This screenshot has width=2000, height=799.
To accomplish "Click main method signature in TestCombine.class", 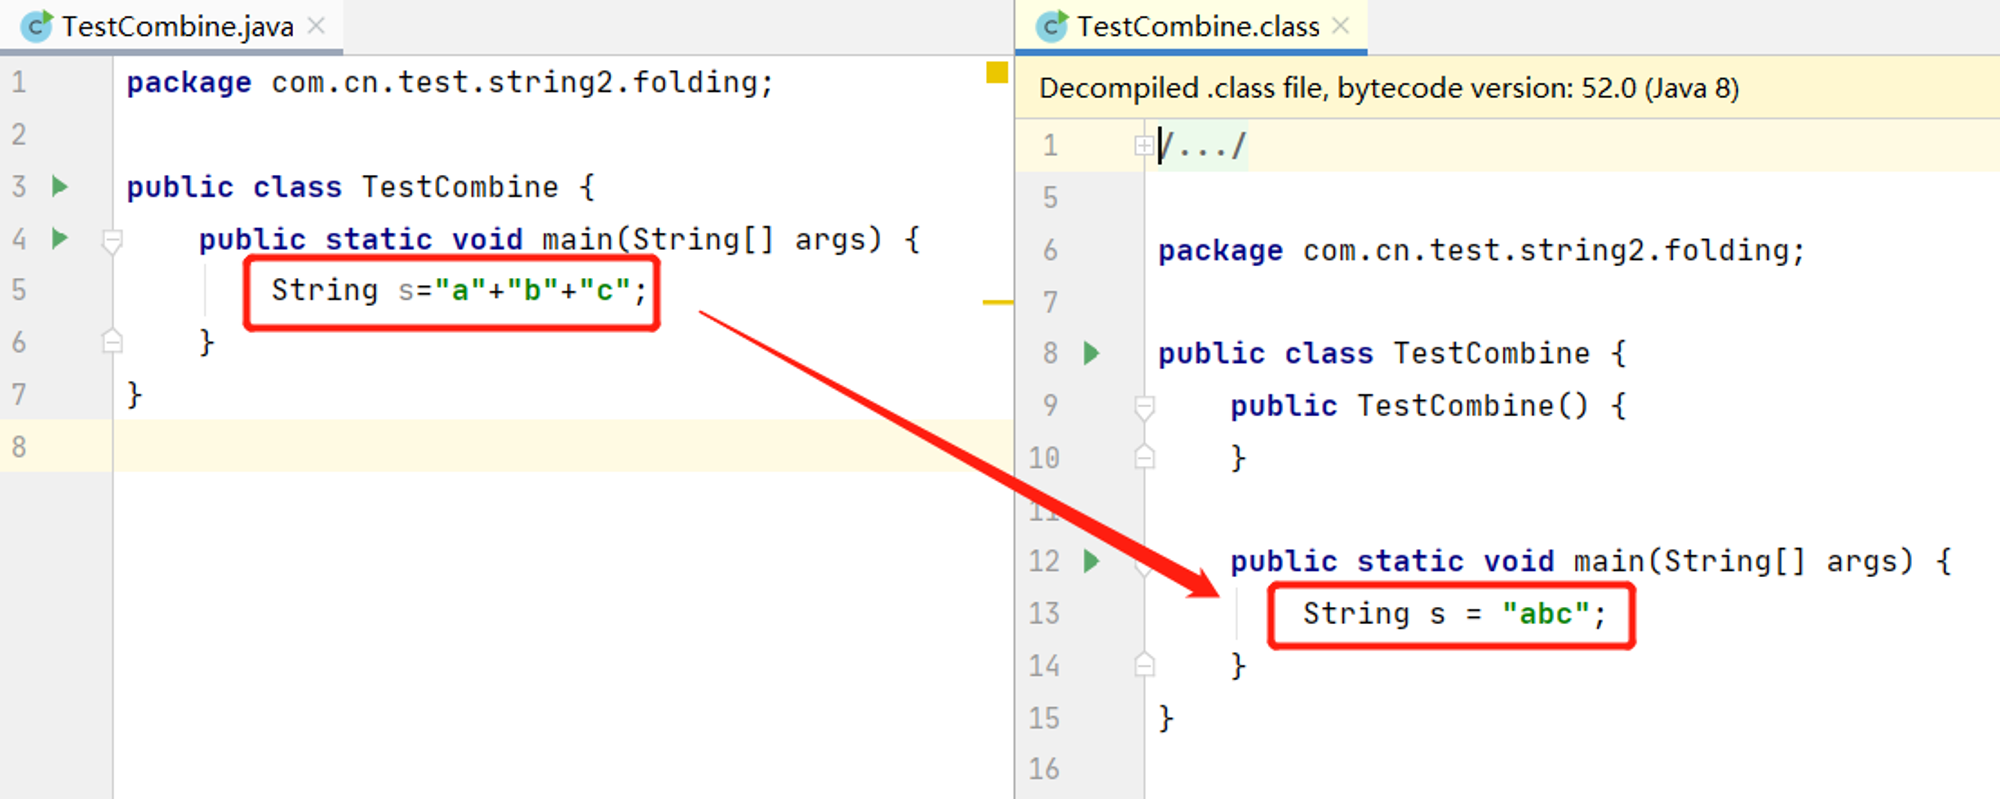I will [x=1591, y=561].
